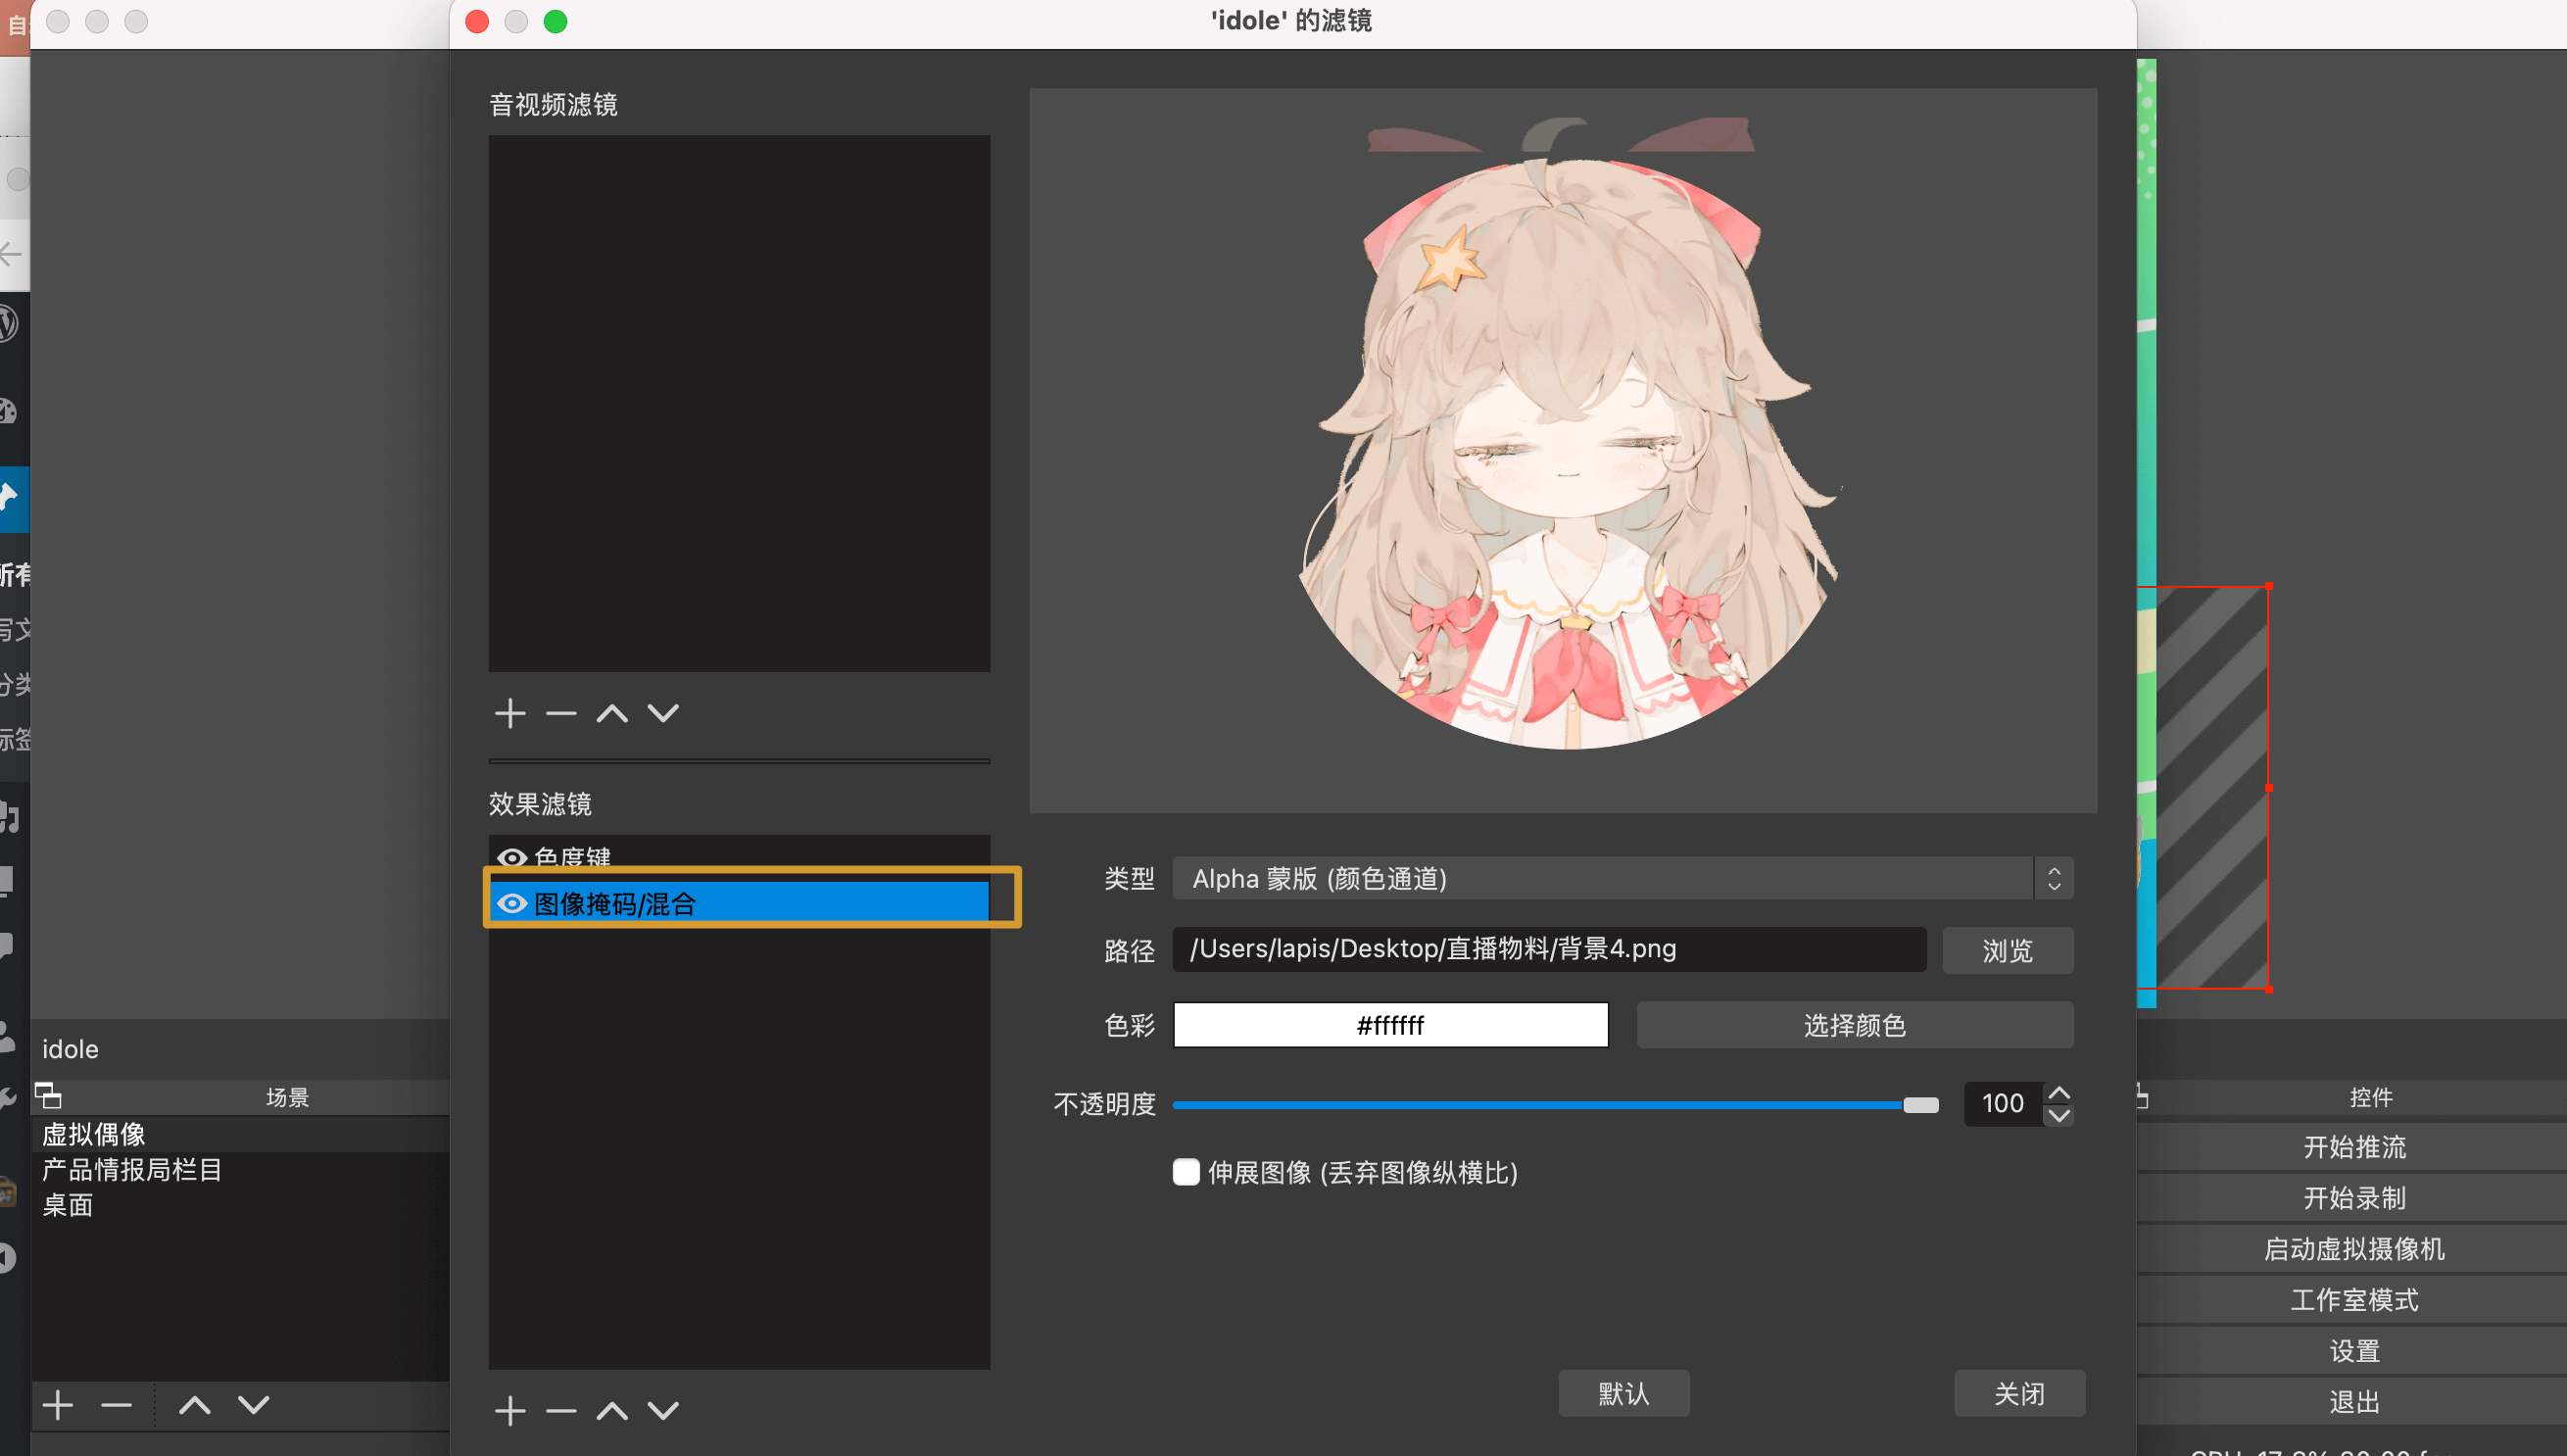Select the 桌面 scene
Viewport: 2567px width, 1456px height.
(68, 1205)
